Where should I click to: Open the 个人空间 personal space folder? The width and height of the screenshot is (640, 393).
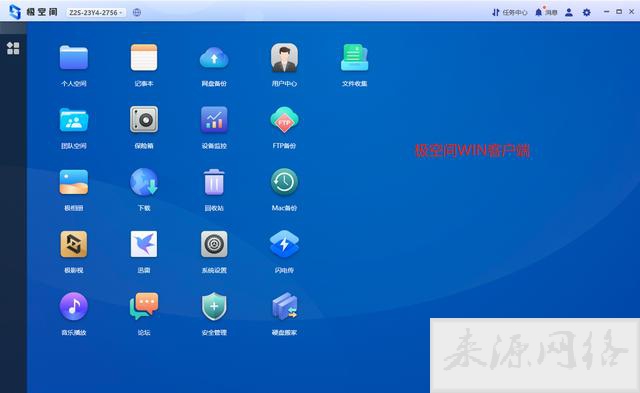click(74, 58)
